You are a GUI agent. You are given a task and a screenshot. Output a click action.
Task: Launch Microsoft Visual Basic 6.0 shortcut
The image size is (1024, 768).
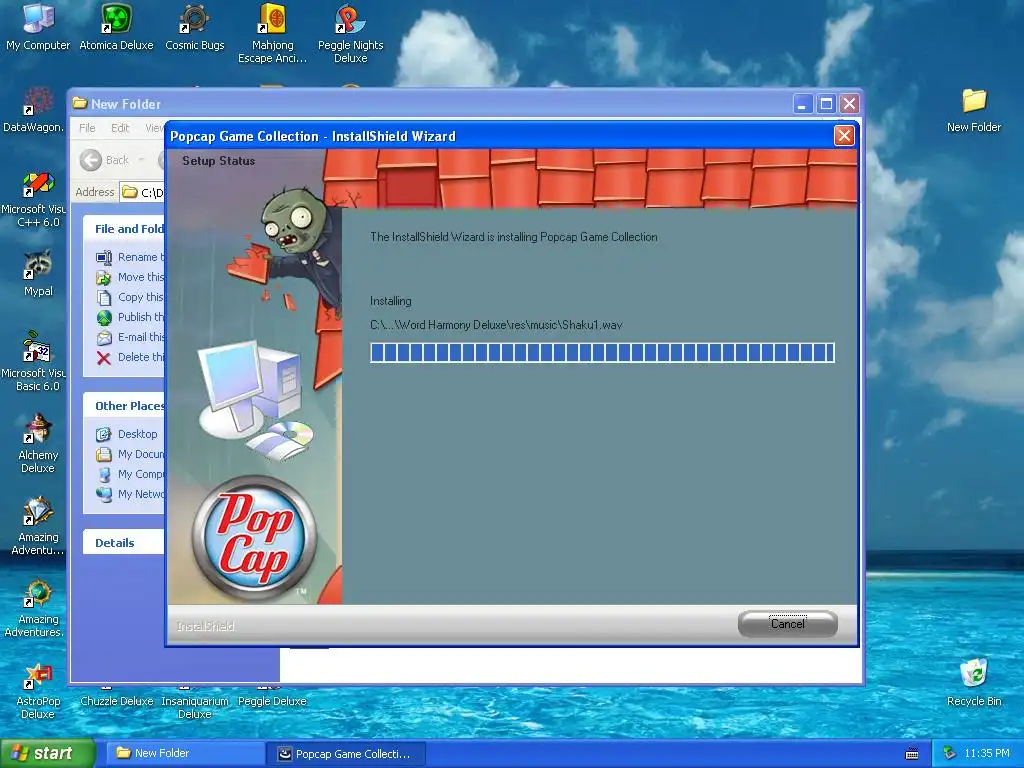33,361
